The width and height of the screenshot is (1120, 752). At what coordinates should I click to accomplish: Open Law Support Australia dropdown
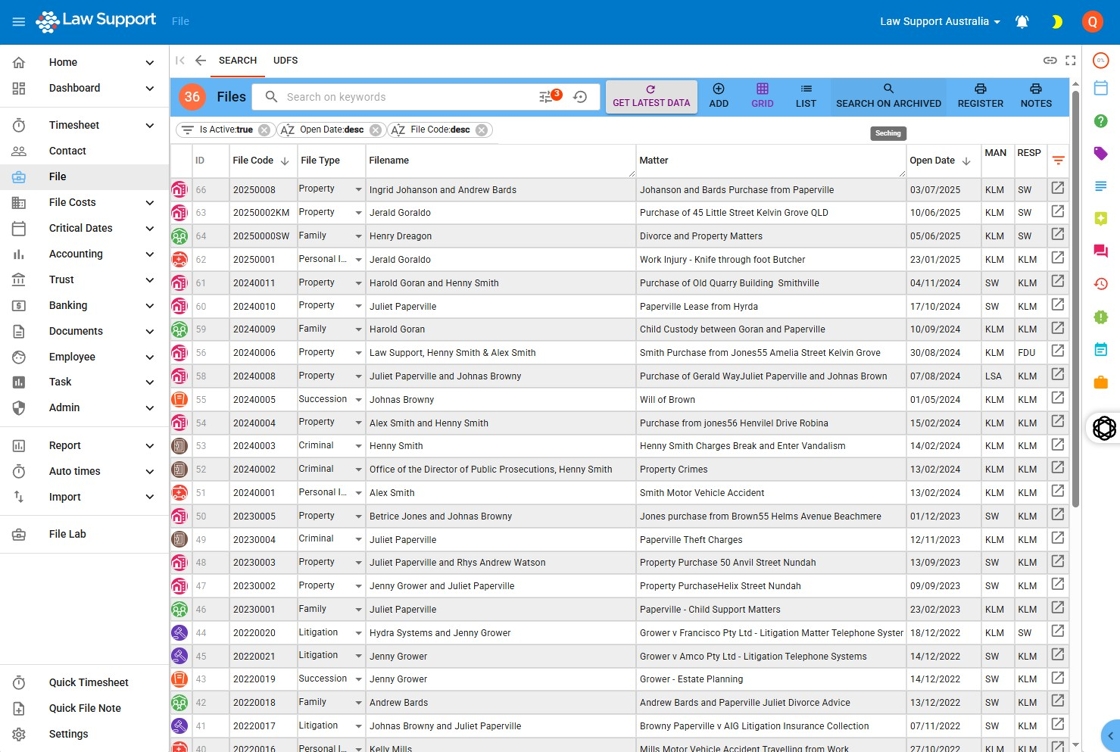pos(940,22)
